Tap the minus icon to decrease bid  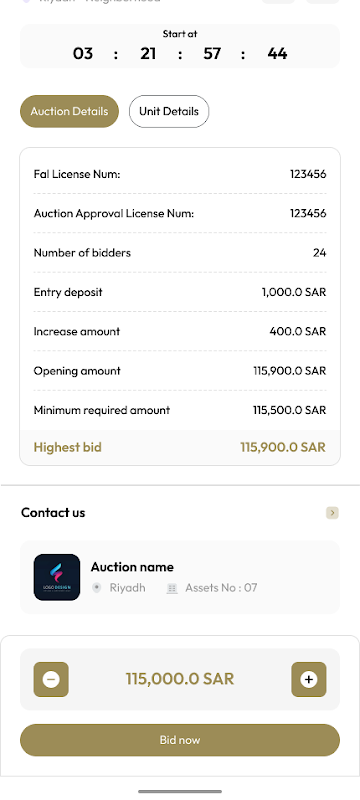click(x=51, y=679)
